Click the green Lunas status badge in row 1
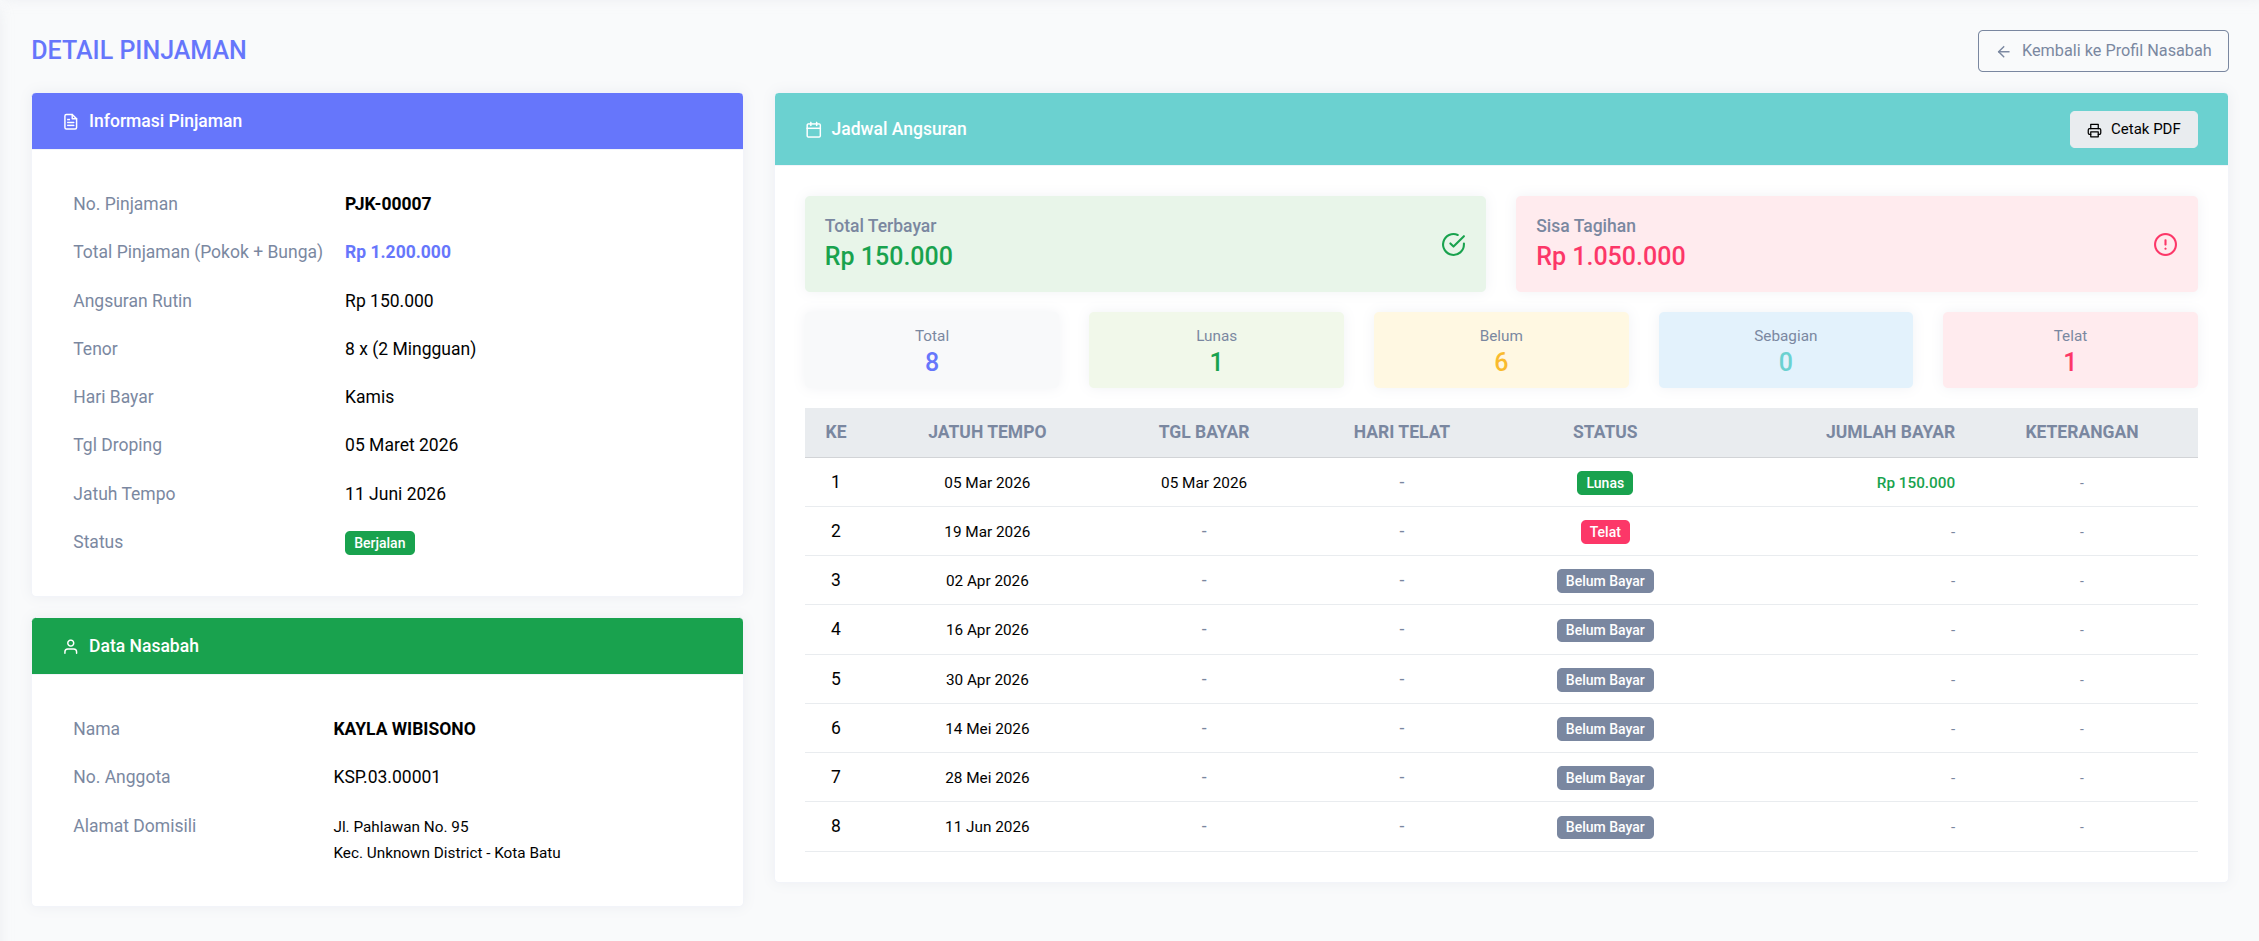The height and width of the screenshot is (941, 2259). pos(1604,483)
